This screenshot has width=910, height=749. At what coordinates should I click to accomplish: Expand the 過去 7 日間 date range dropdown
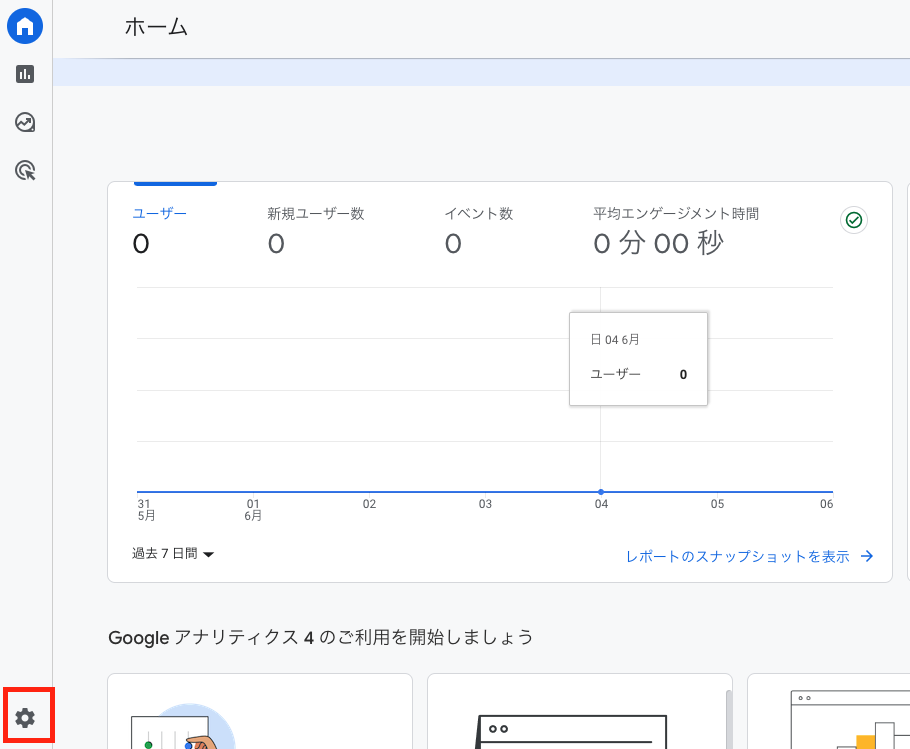[173, 554]
